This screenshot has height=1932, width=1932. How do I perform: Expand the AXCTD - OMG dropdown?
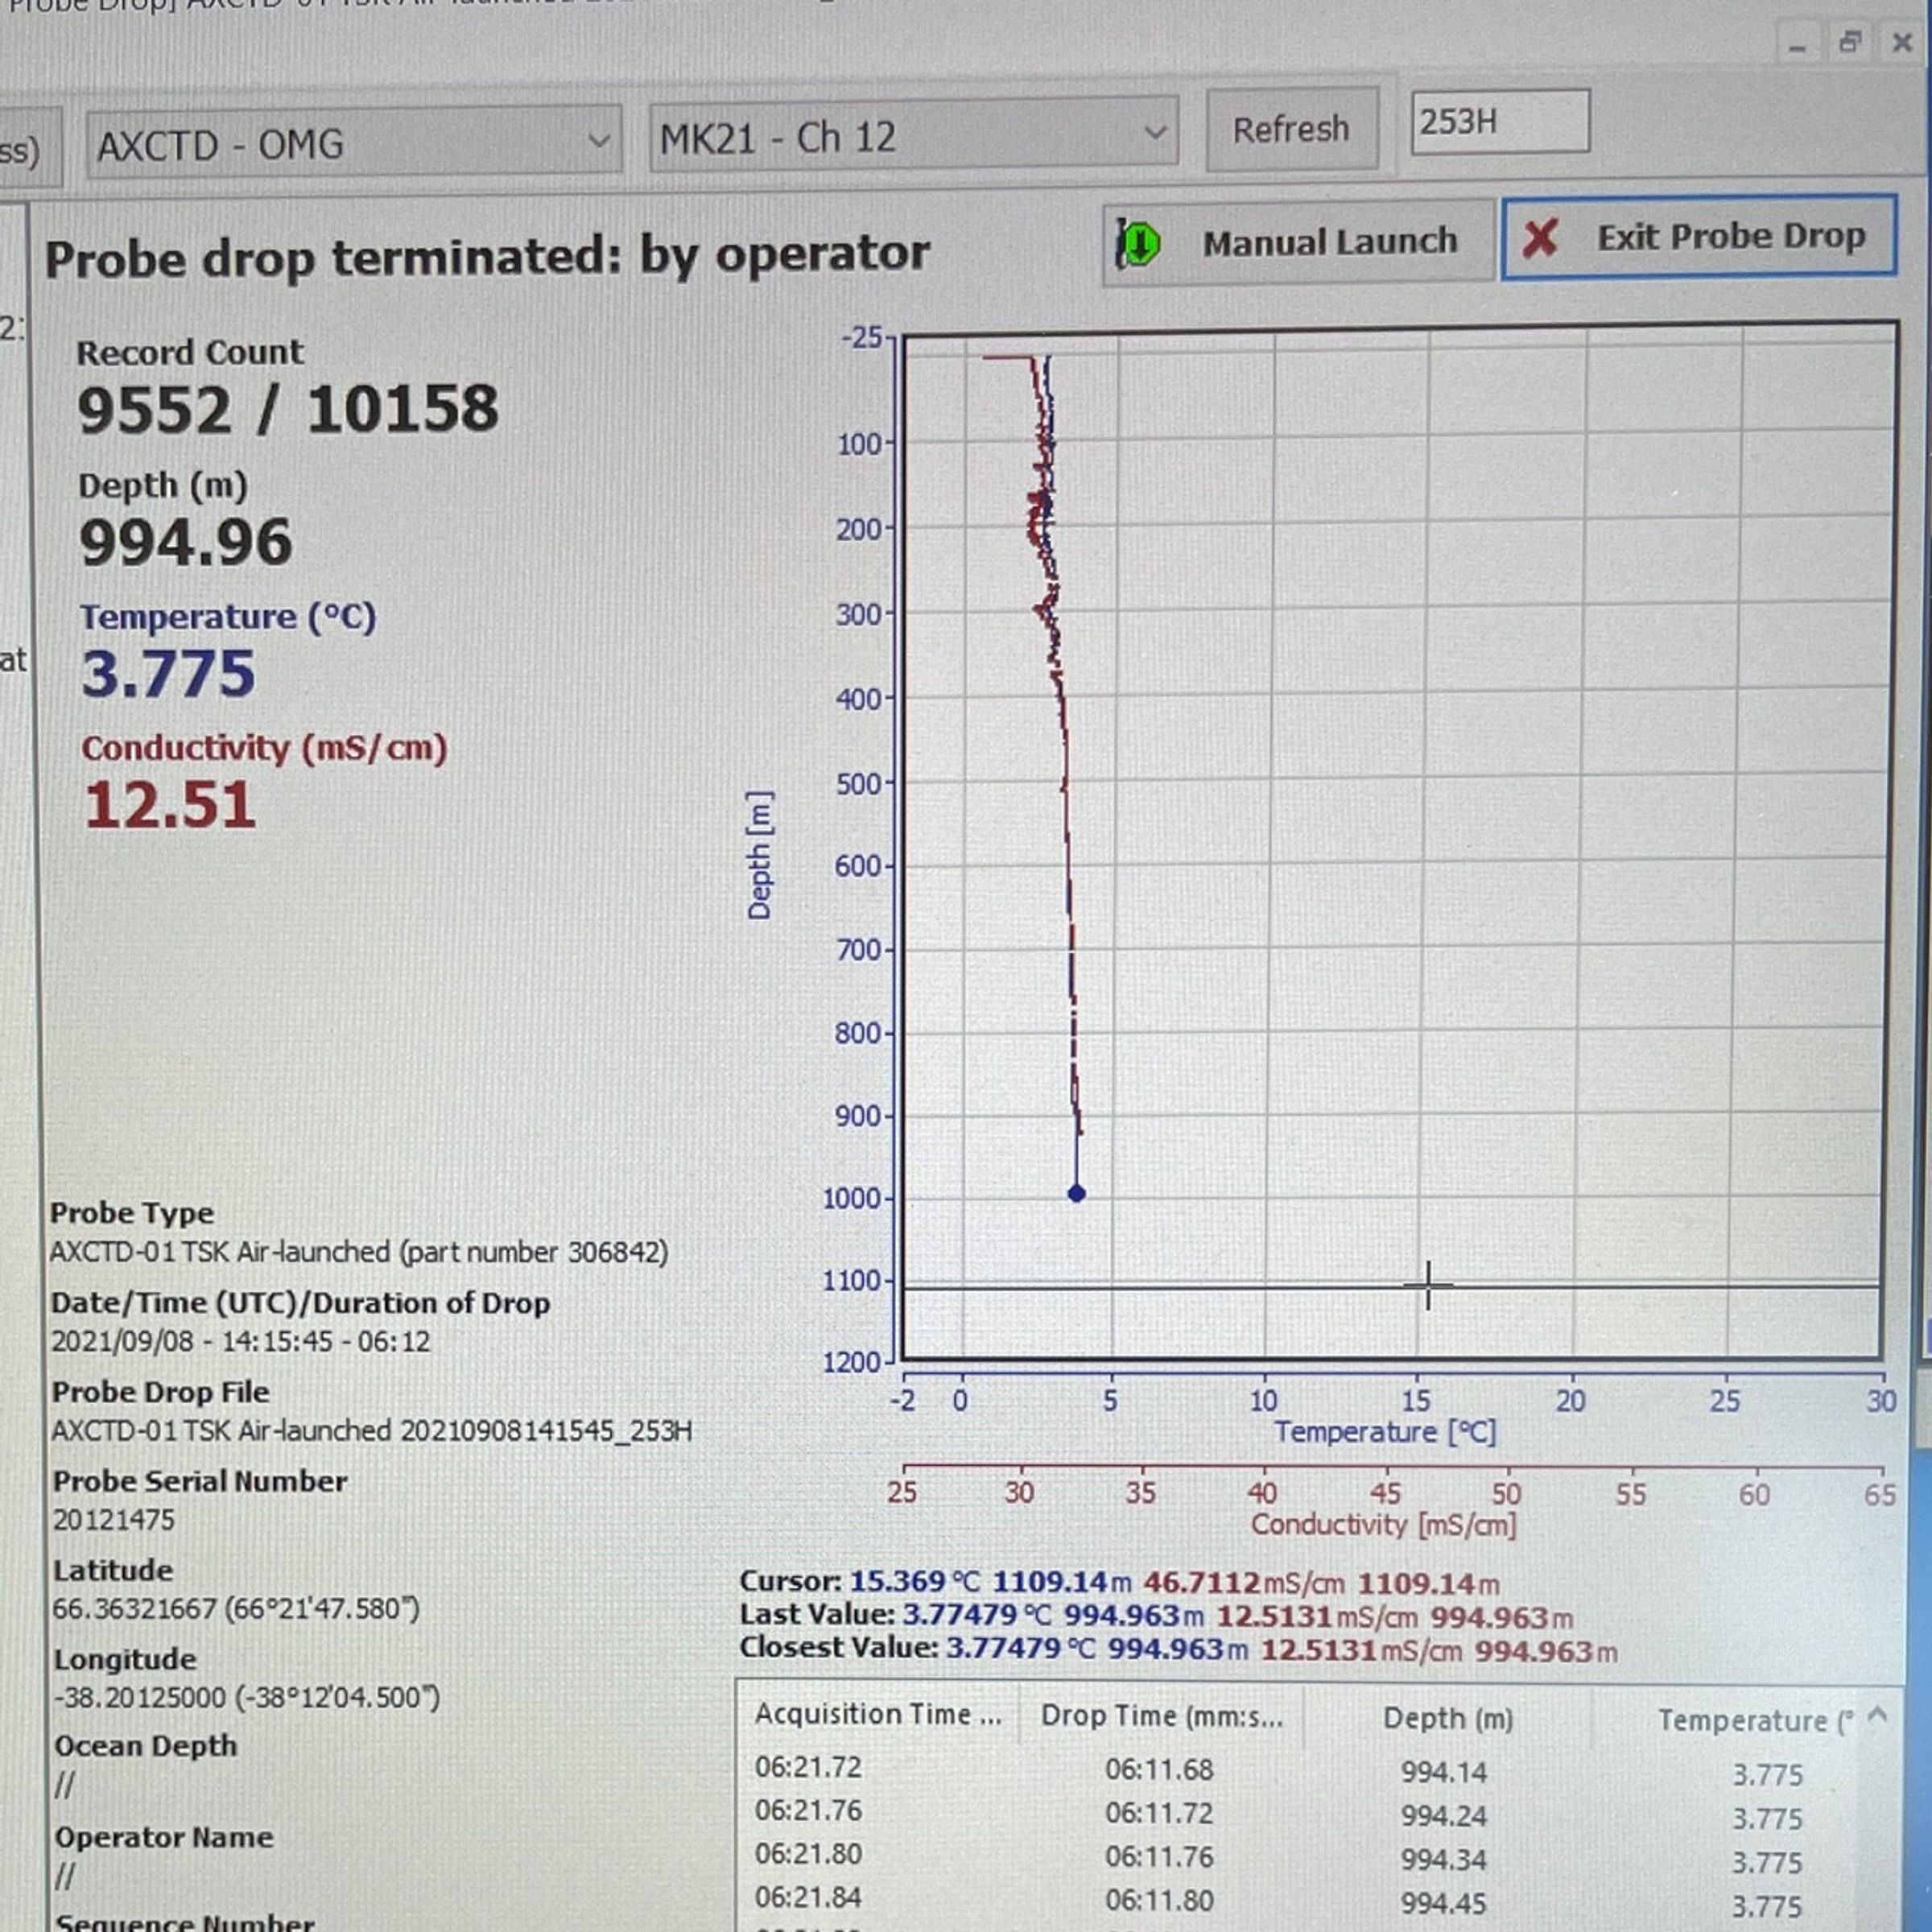(x=598, y=141)
